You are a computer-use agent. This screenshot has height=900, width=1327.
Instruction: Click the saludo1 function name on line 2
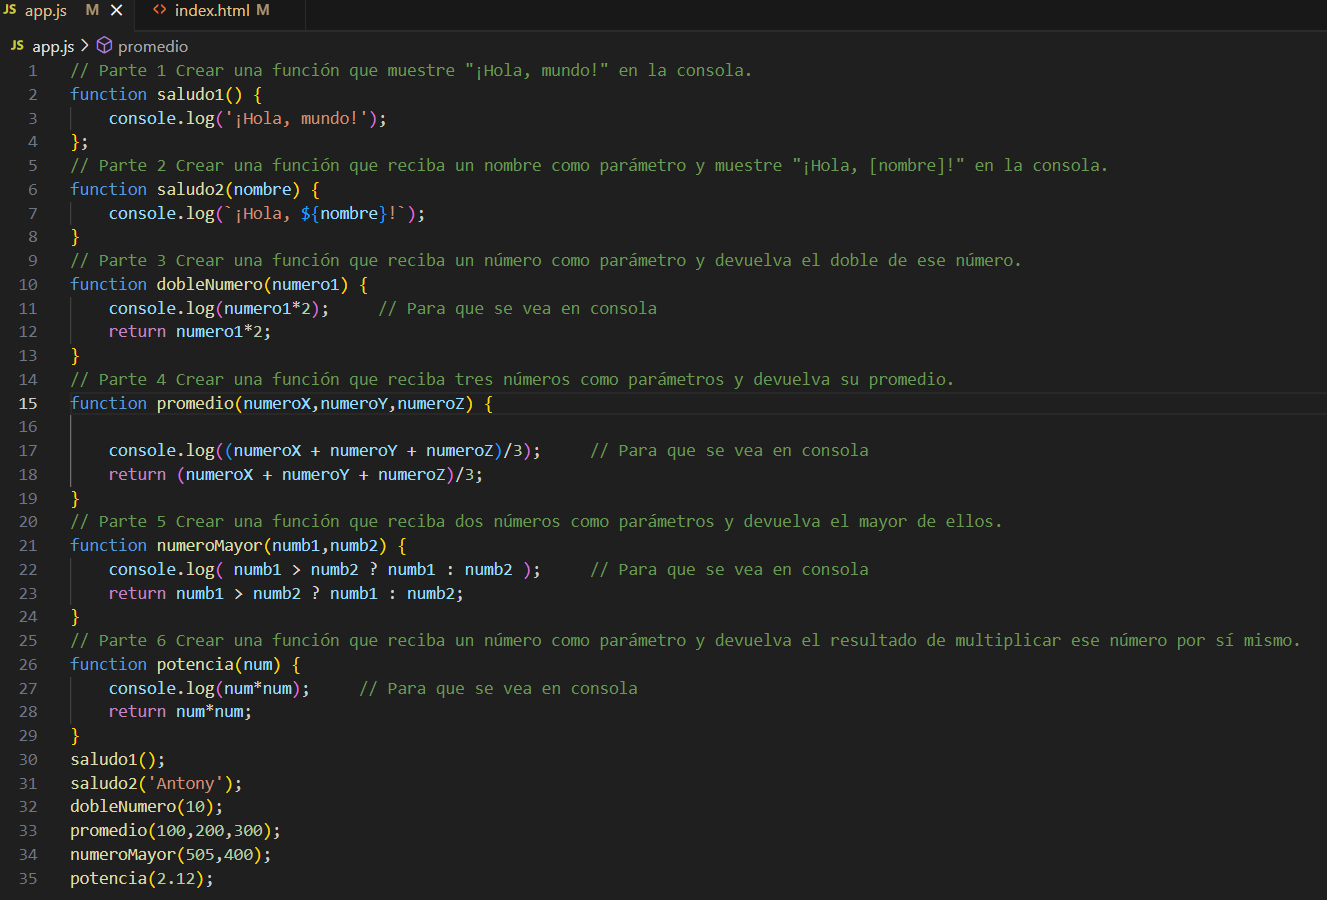pyautogui.click(x=190, y=94)
